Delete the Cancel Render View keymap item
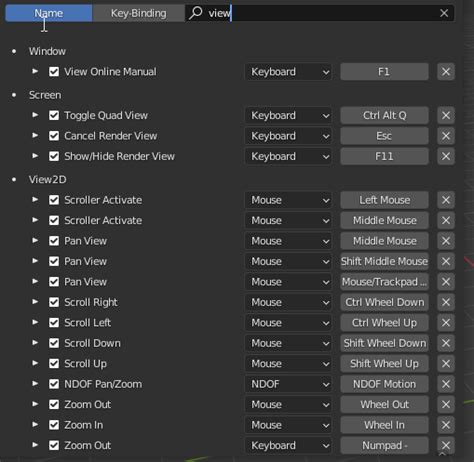The image size is (474, 462). point(446,136)
